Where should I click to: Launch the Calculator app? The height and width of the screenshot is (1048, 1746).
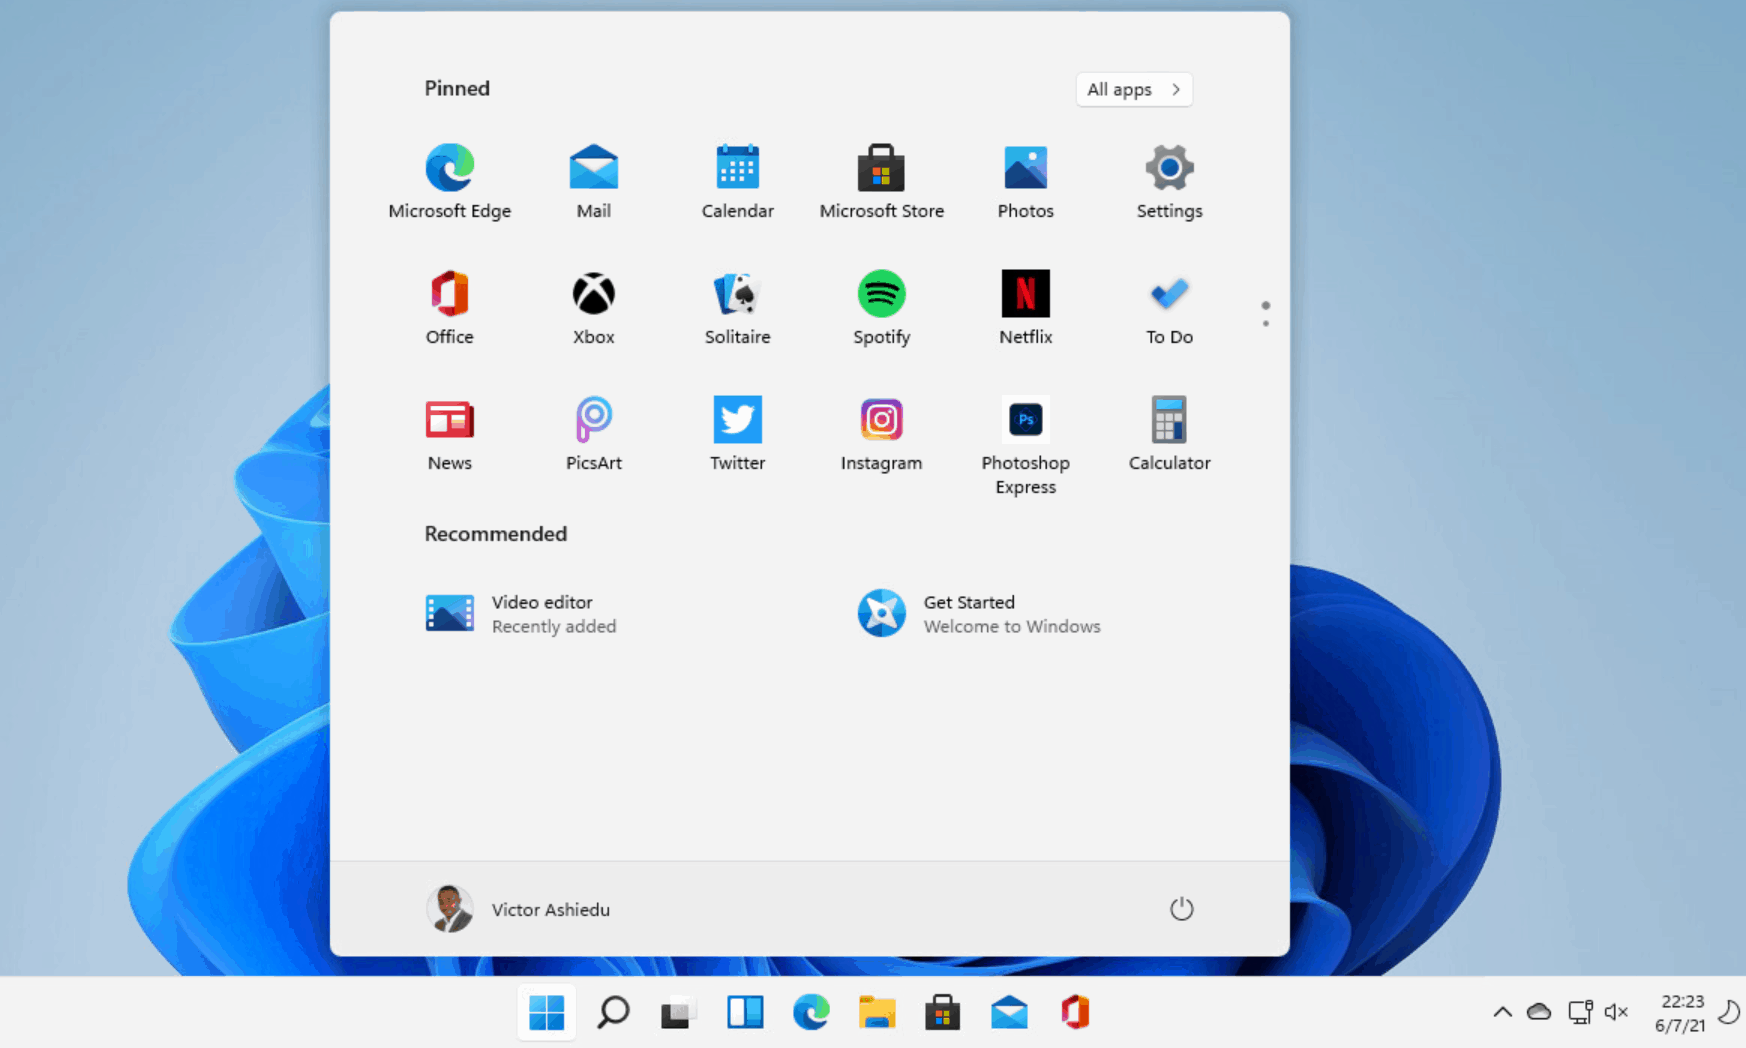(x=1169, y=434)
